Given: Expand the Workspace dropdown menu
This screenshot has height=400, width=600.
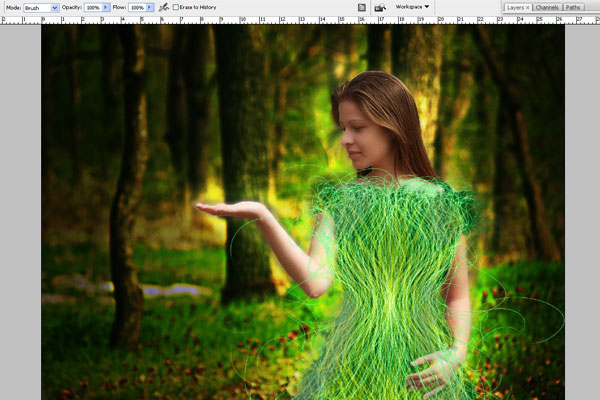Looking at the screenshot, I should pos(412,7).
